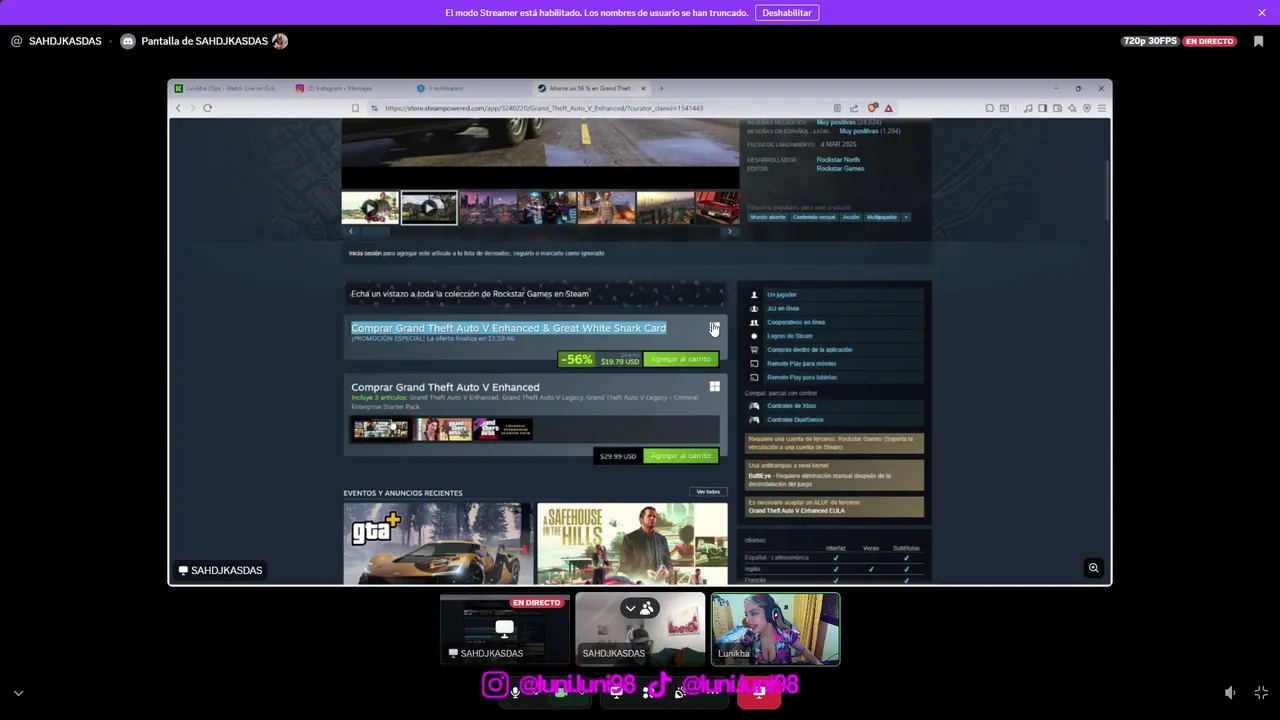Screen dimensions: 1280x720
Task: Expand chevron on SAHDJKASDAS camera tile
Action: pos(630,608)
